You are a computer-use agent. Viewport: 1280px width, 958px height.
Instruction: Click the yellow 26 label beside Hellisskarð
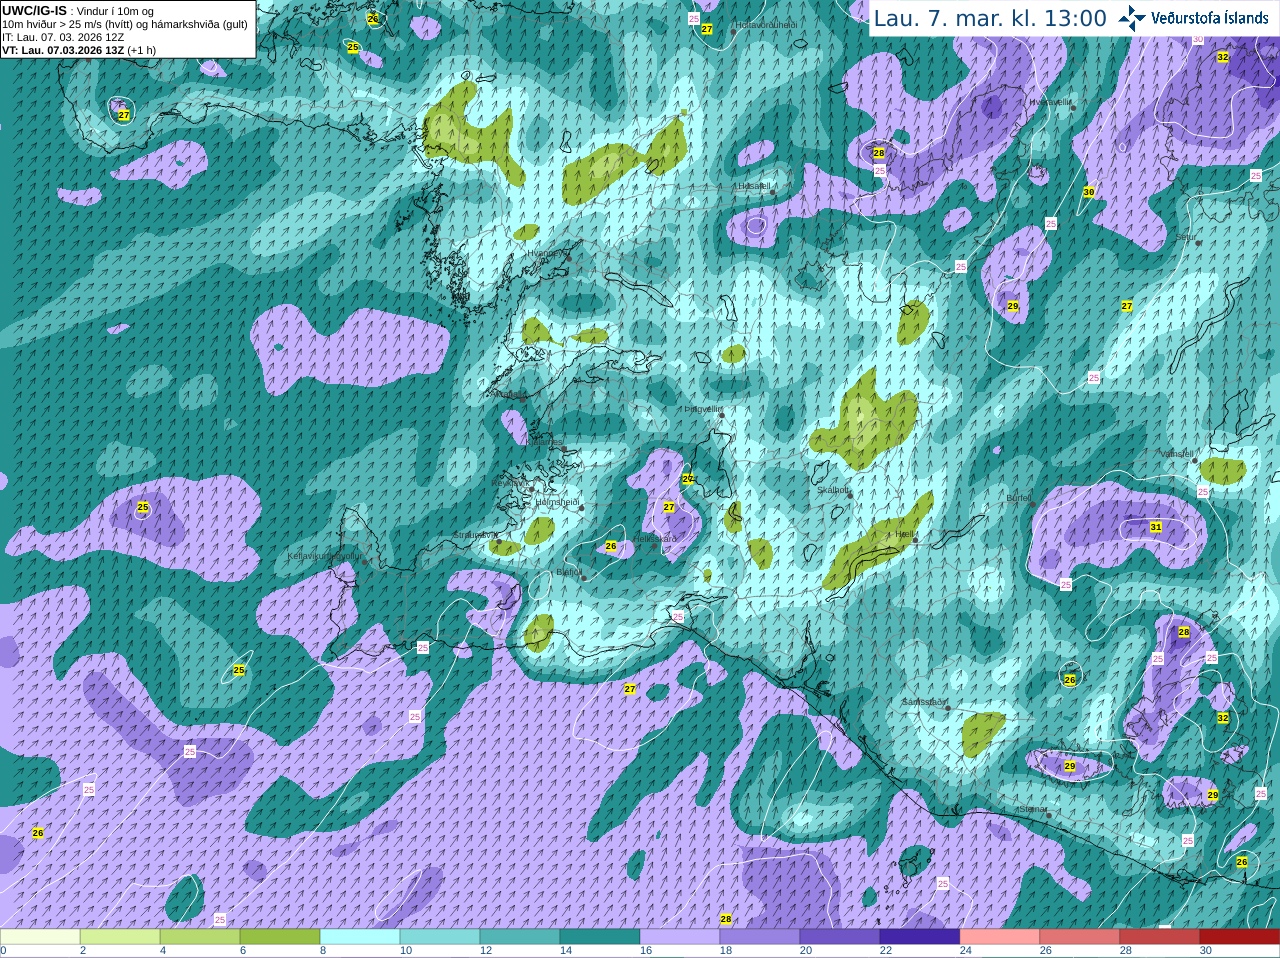(611, 546)
